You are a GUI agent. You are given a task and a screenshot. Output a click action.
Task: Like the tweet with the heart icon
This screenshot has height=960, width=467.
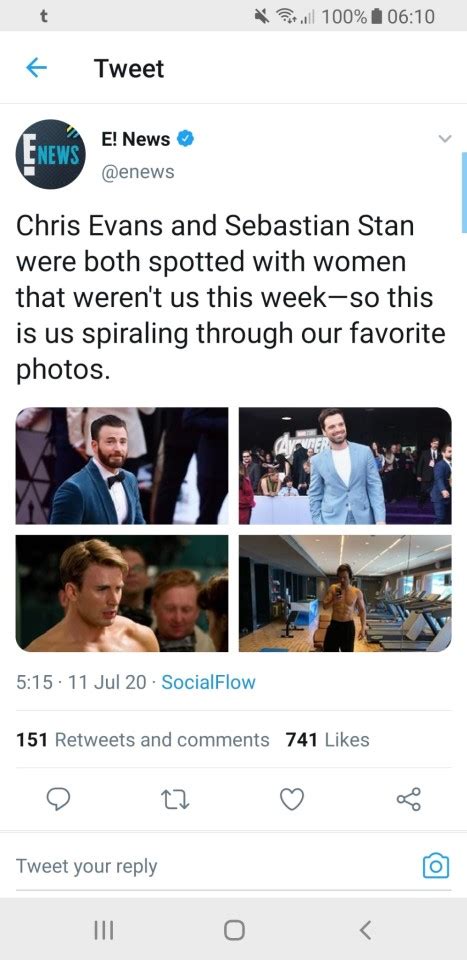pos(292,799)
